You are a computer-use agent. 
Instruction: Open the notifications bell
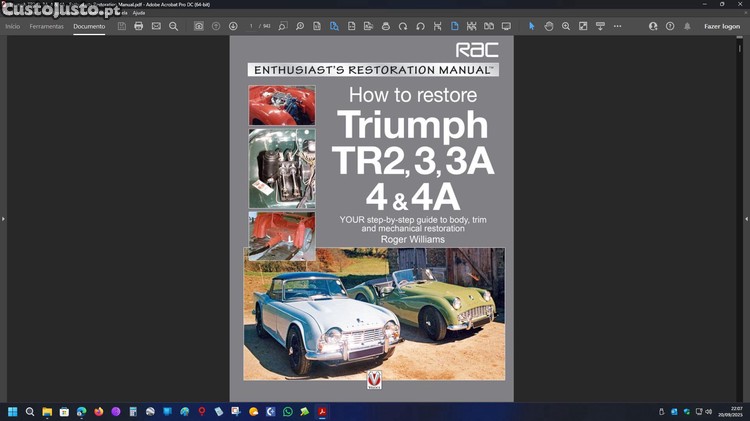click(687, 26)
